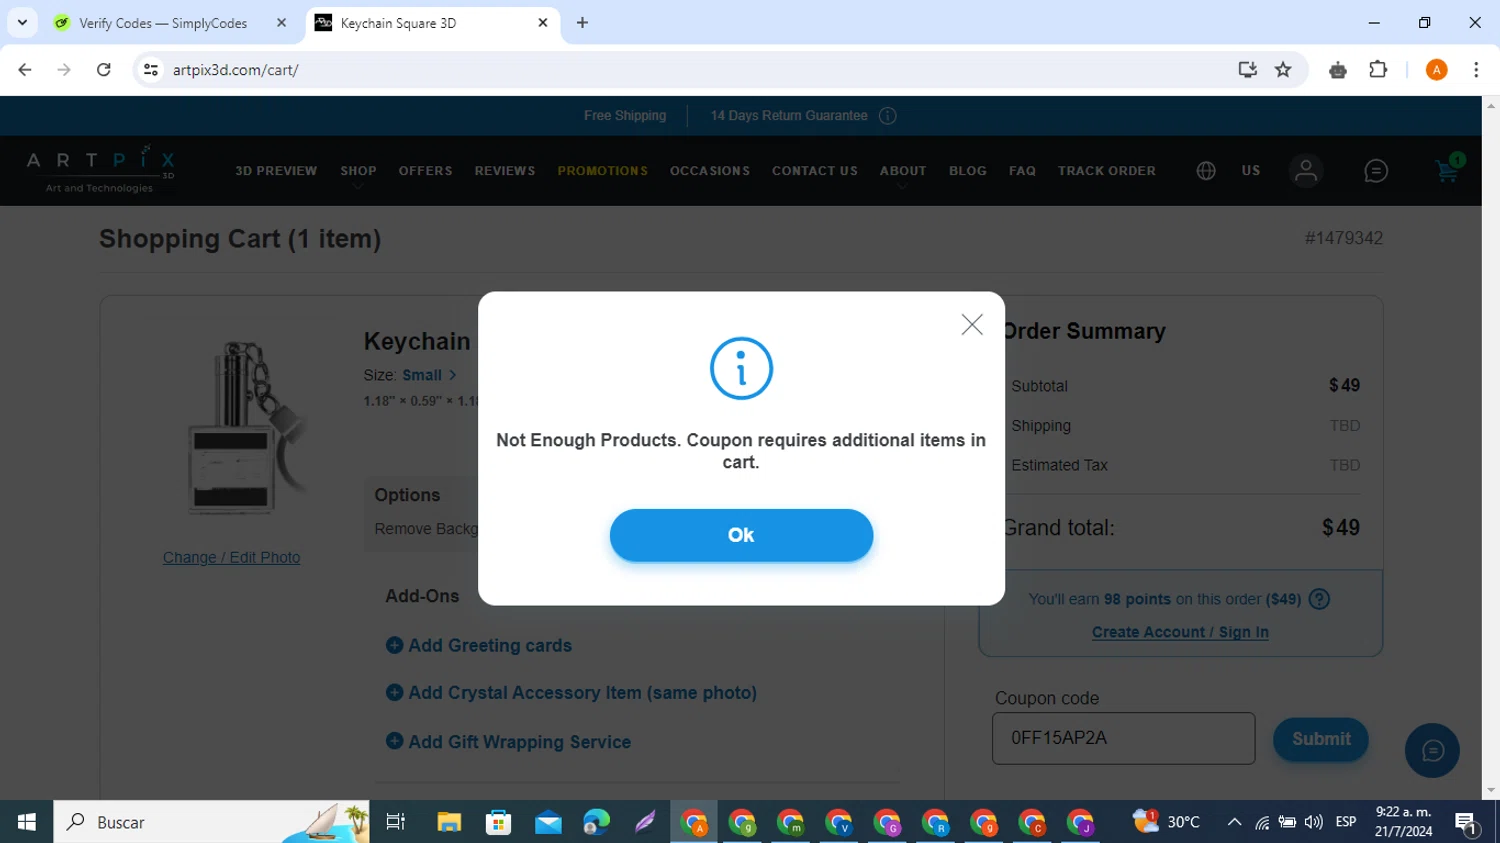Screen dimensions: 1500x843
Task: Open a new browser tab
Action: tap(582, 23)
